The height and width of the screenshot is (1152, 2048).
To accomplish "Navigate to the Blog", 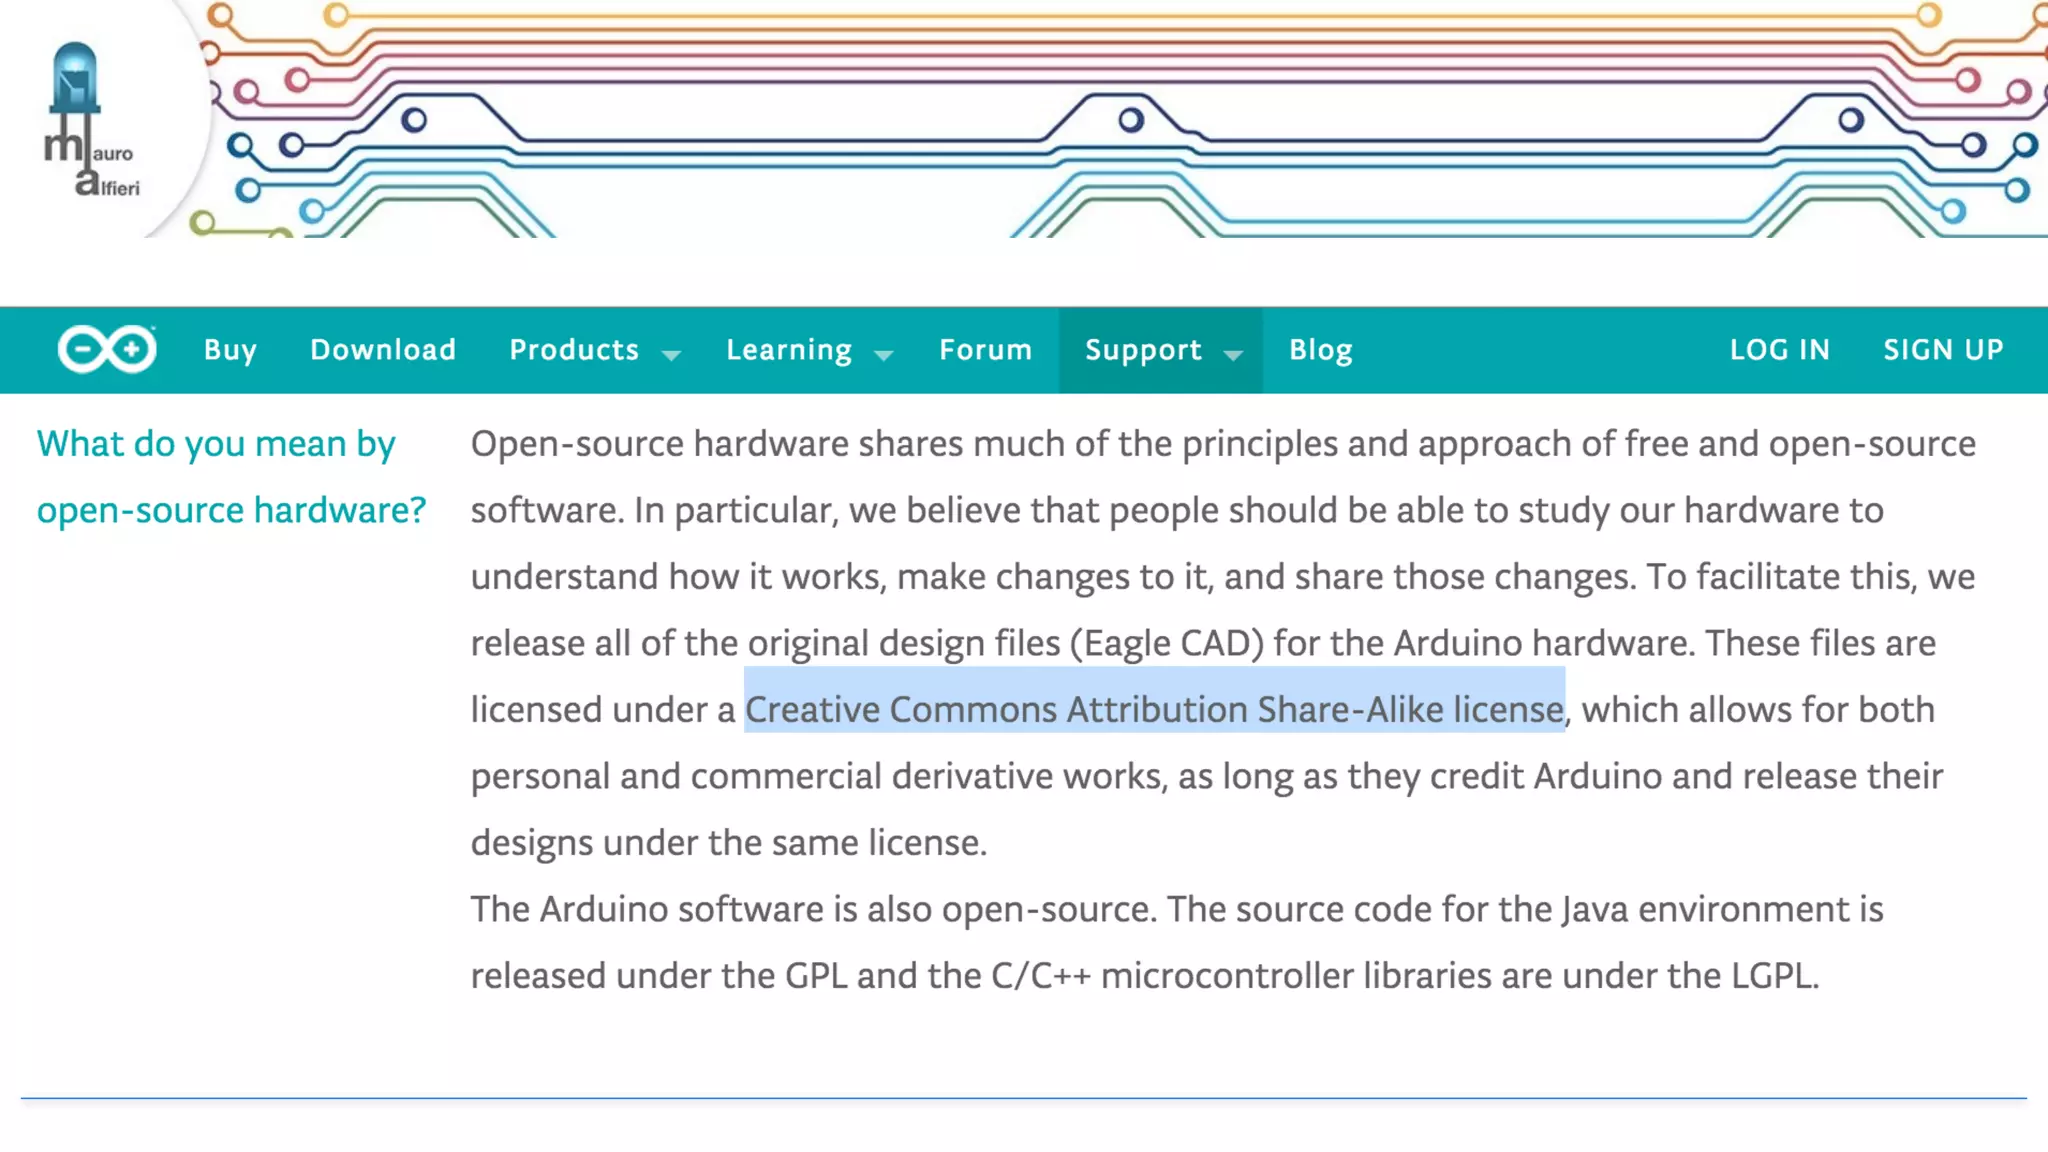I will click(x=1320, y=350).
